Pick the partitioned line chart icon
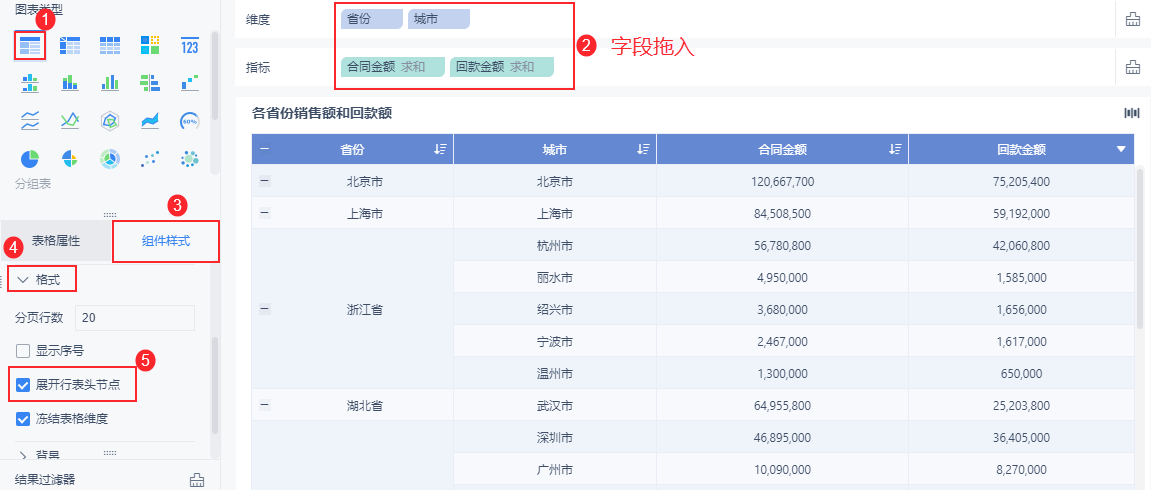1151x490 pixels. coord(29,120)
